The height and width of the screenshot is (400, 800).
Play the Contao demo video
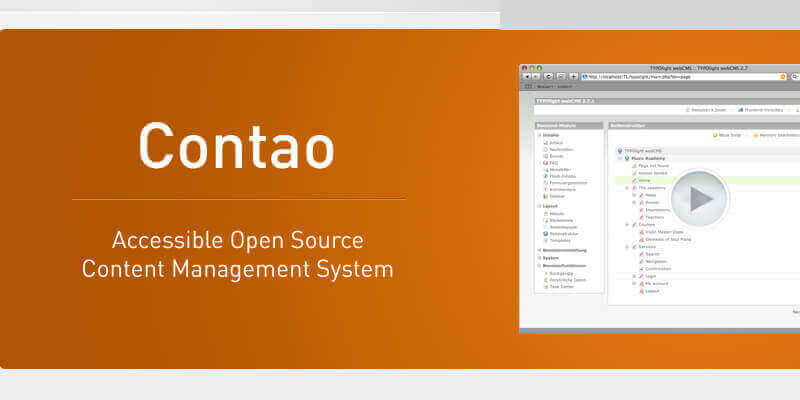click(699, 198)
